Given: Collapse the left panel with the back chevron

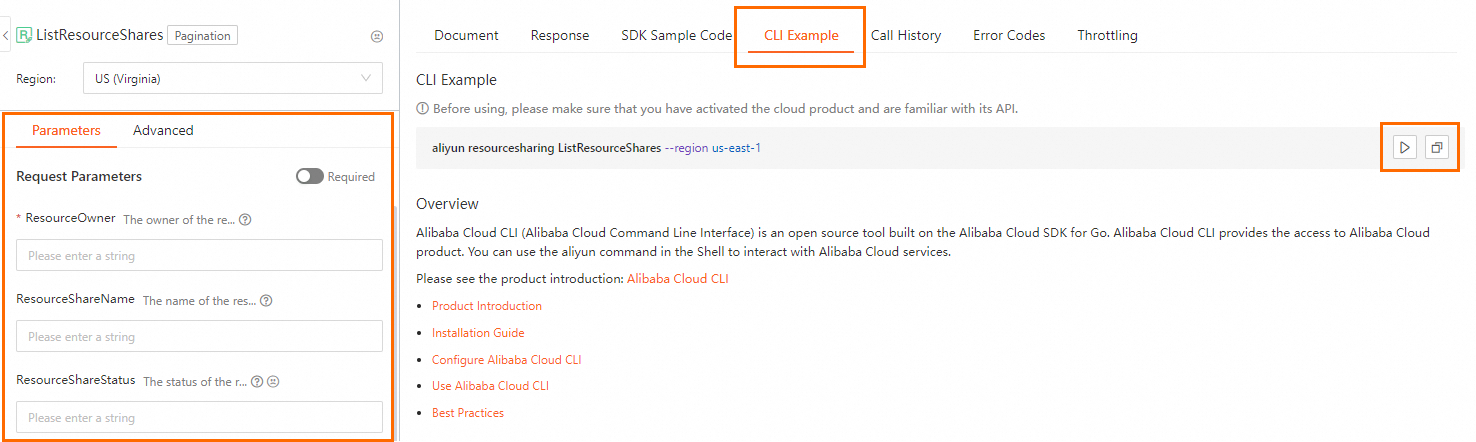Looking at the screenshot, I should pyautogui.click(x=6, y=36).
